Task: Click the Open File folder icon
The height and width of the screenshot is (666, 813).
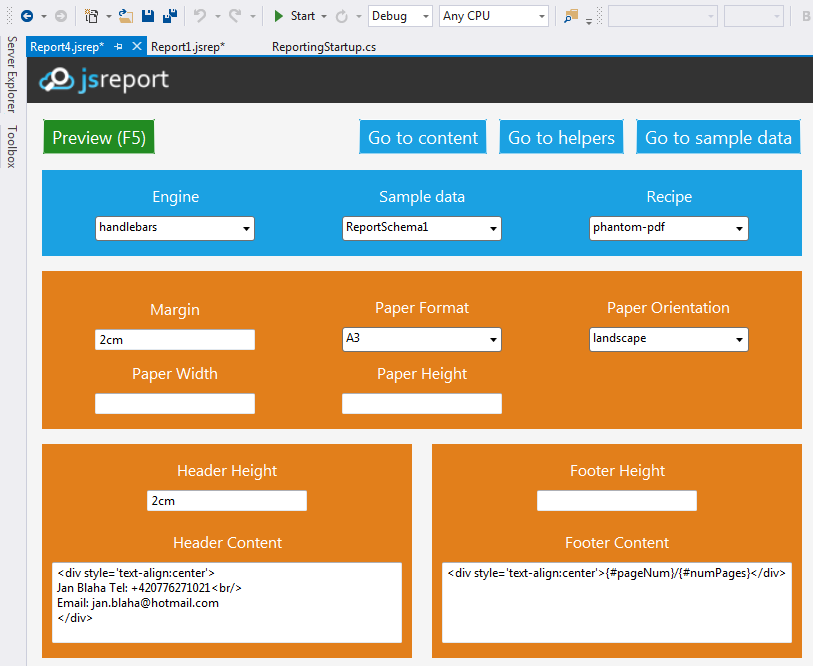Action: [x=125, y=16]
